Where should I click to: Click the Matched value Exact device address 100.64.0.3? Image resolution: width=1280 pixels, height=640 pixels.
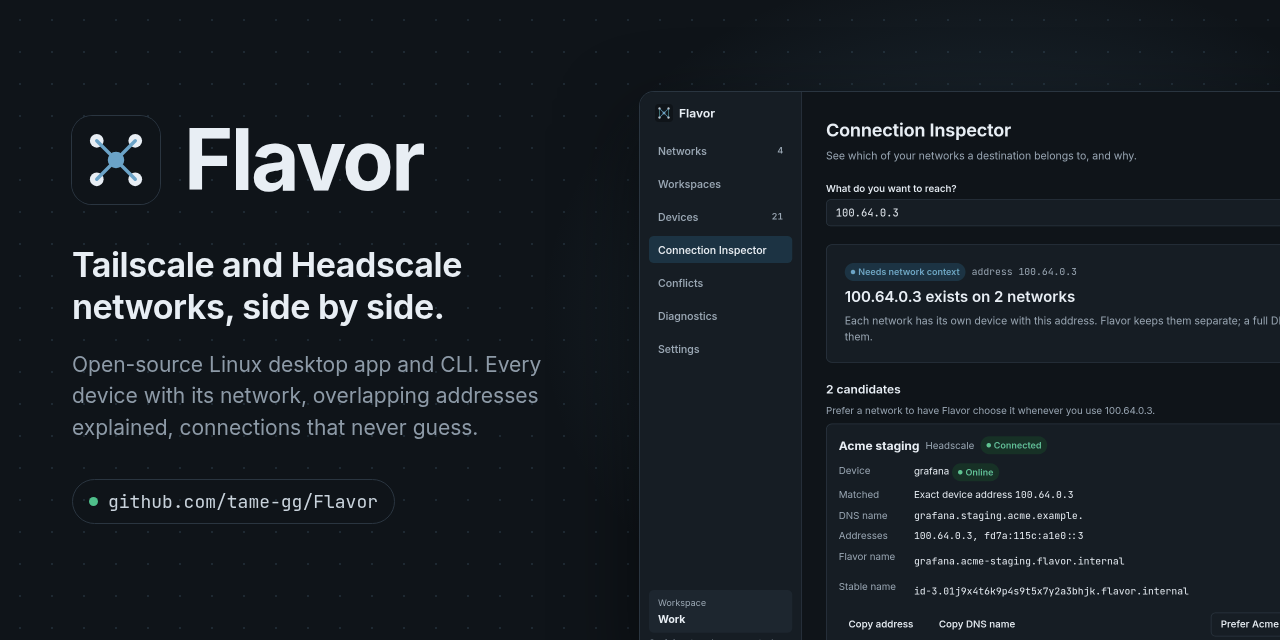tap(993, 495)
